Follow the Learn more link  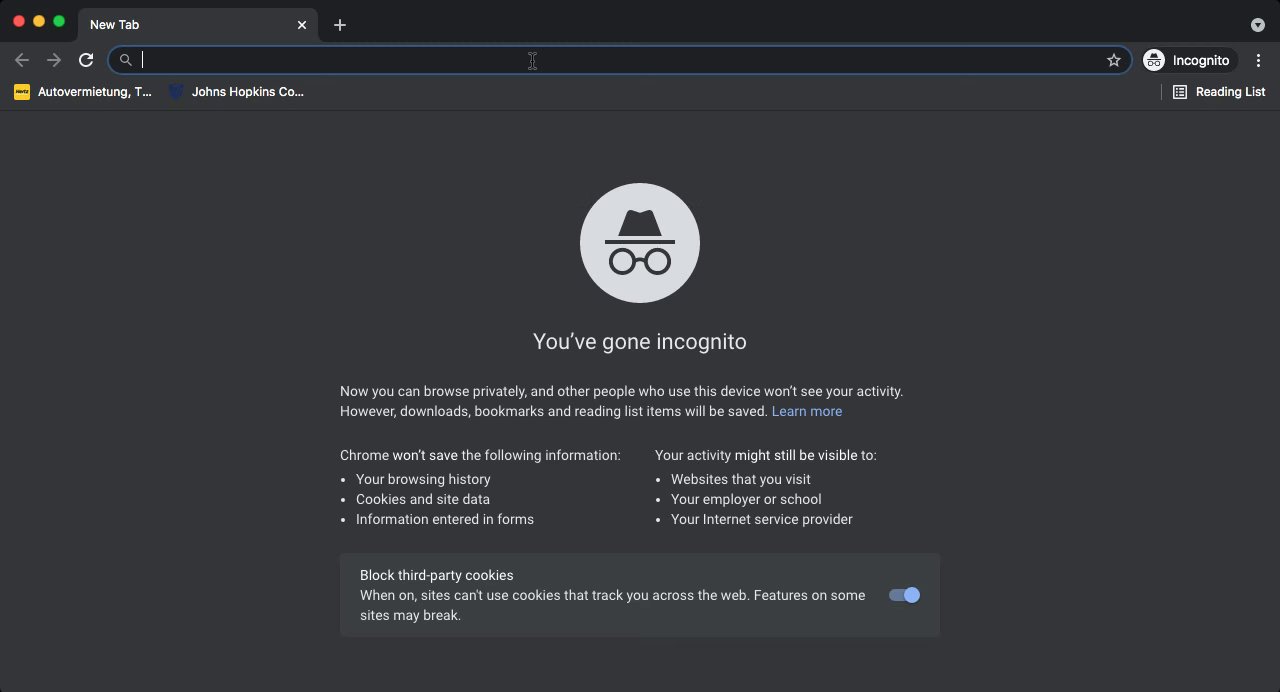click(806, 411)
